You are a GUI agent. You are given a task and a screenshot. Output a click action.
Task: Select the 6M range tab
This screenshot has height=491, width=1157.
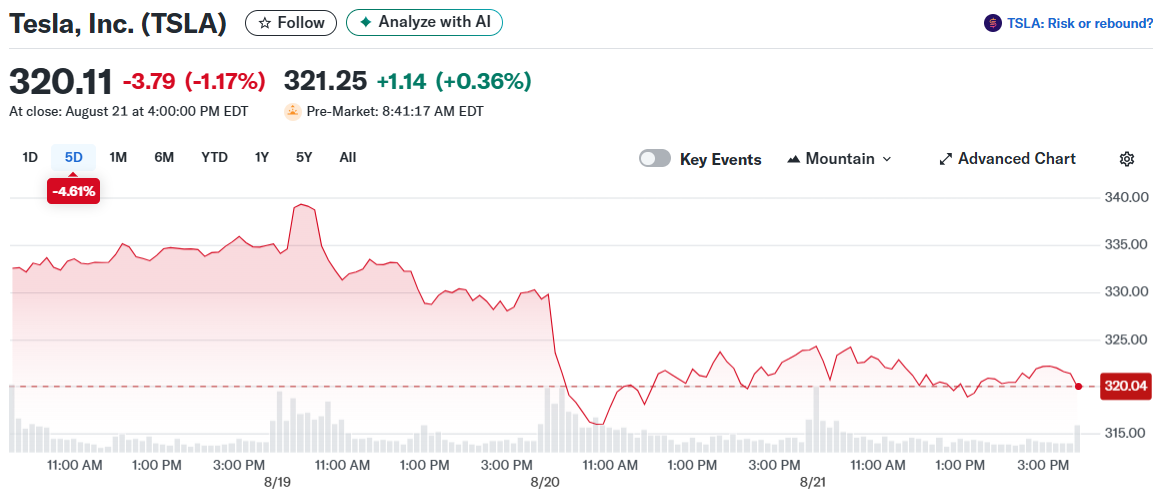click(164, 157)
